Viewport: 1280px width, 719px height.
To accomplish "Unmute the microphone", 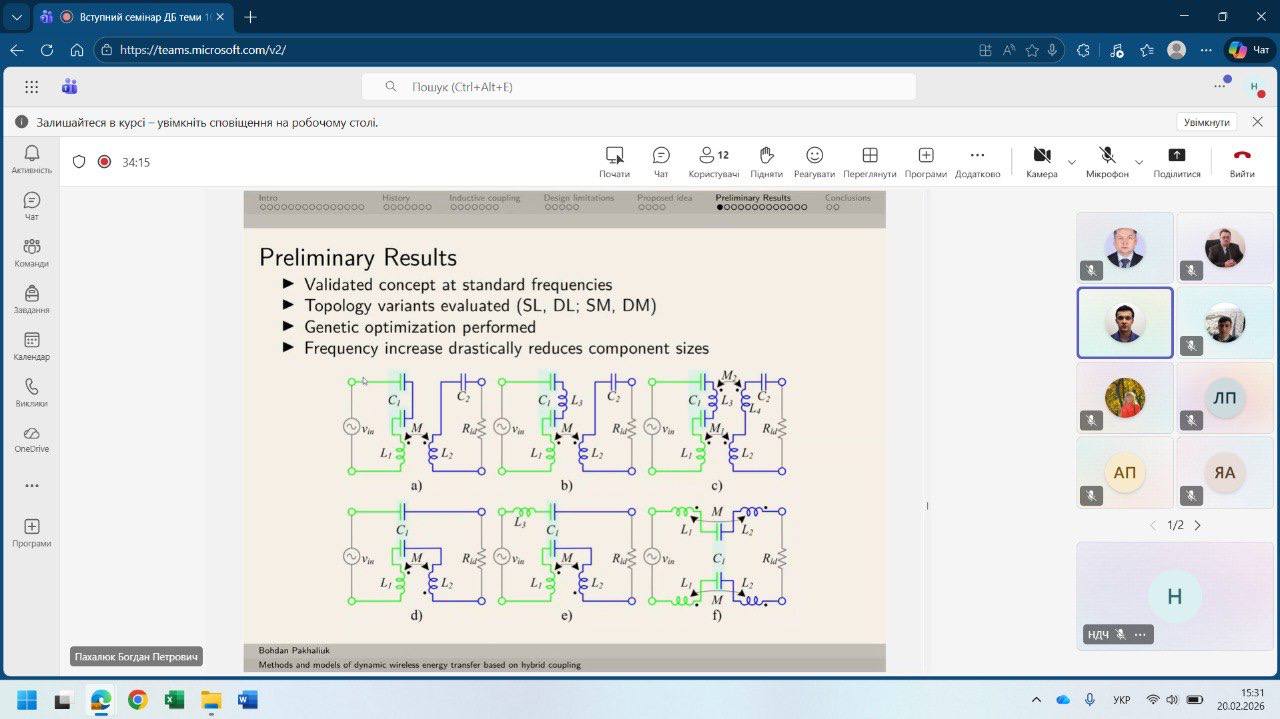I will 1107,161.
